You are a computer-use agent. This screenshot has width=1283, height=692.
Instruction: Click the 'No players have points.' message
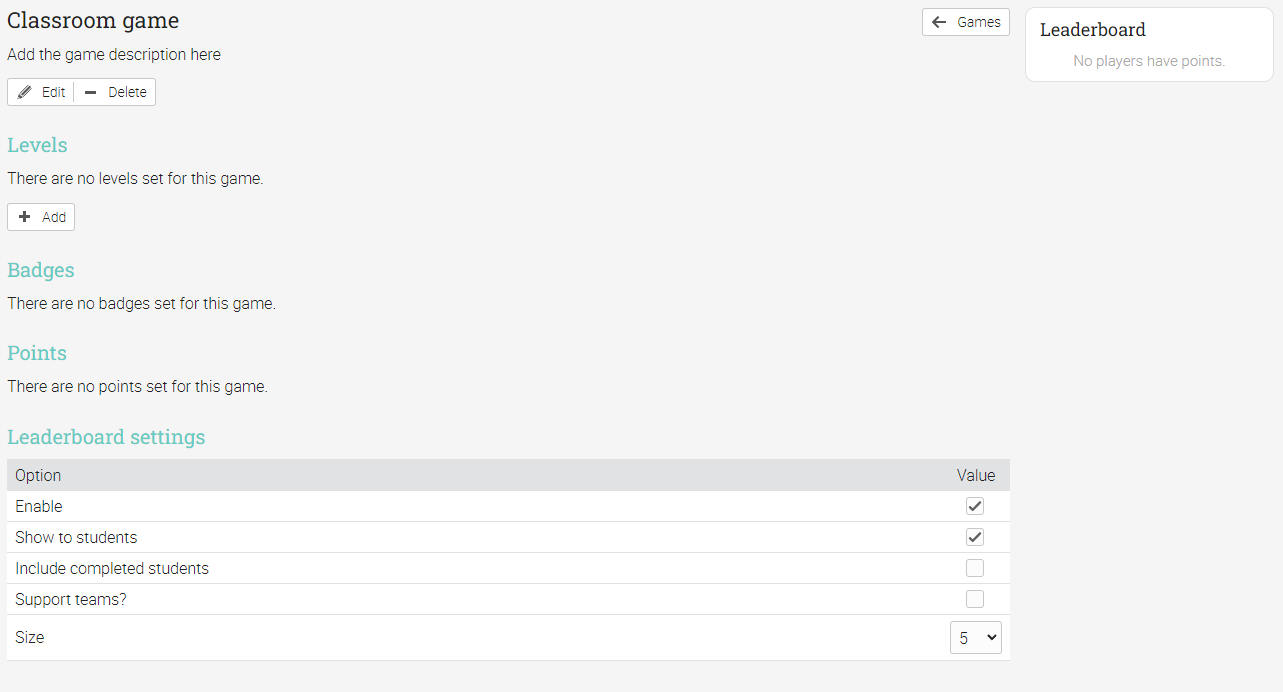(x=1149, y=61)
